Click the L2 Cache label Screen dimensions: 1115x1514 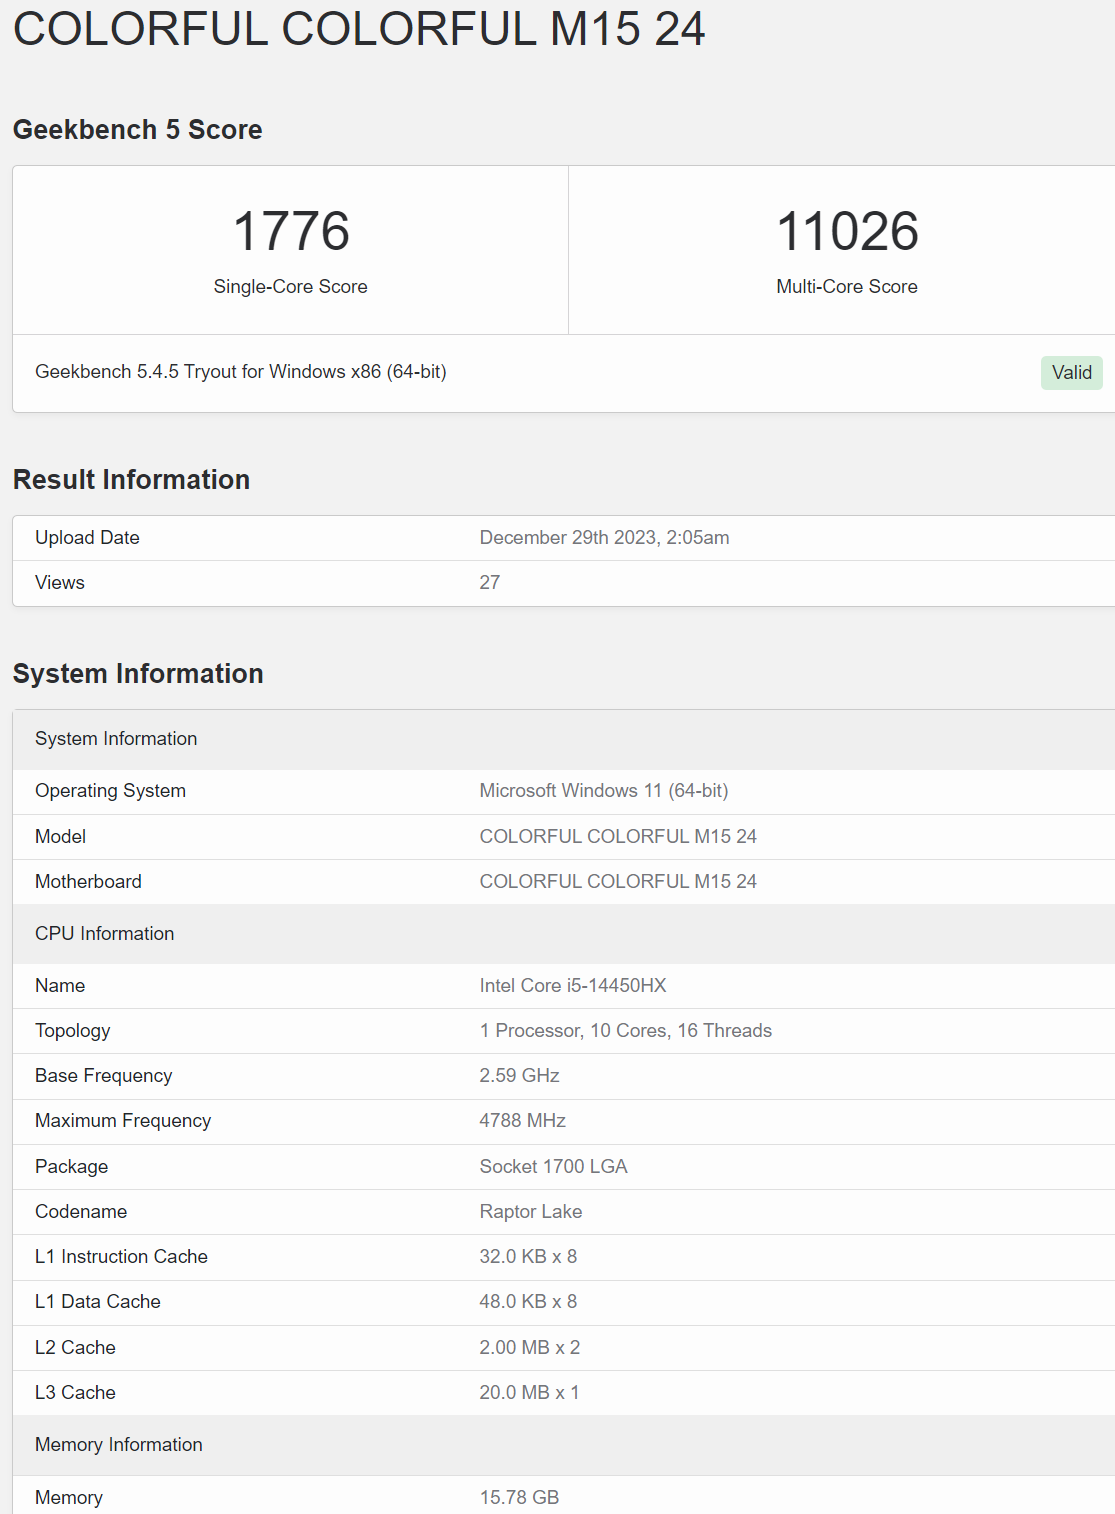click(76, 1348)
